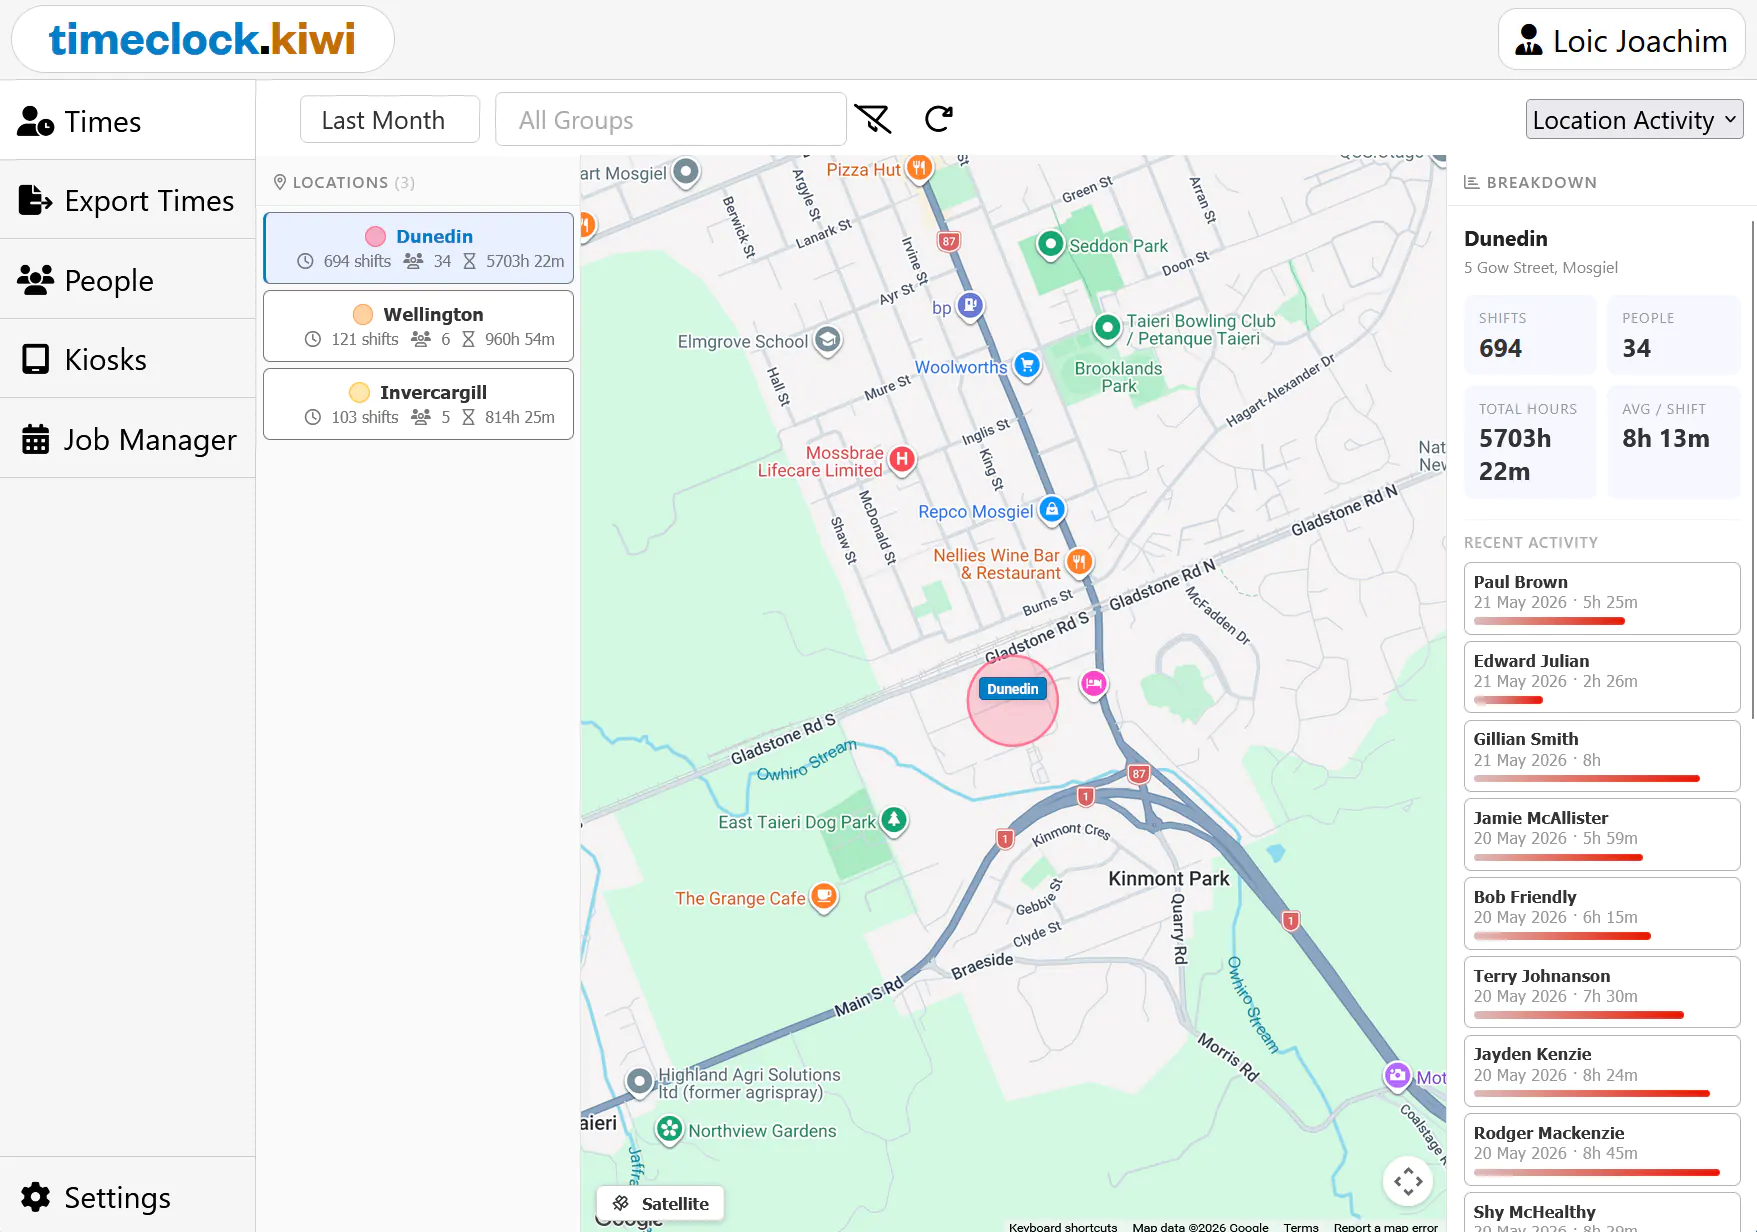Open Gillian Smith activity entry
Image resolution: width=1757 pixels, height=1232 pixels.
click(x=1602, y=755)
